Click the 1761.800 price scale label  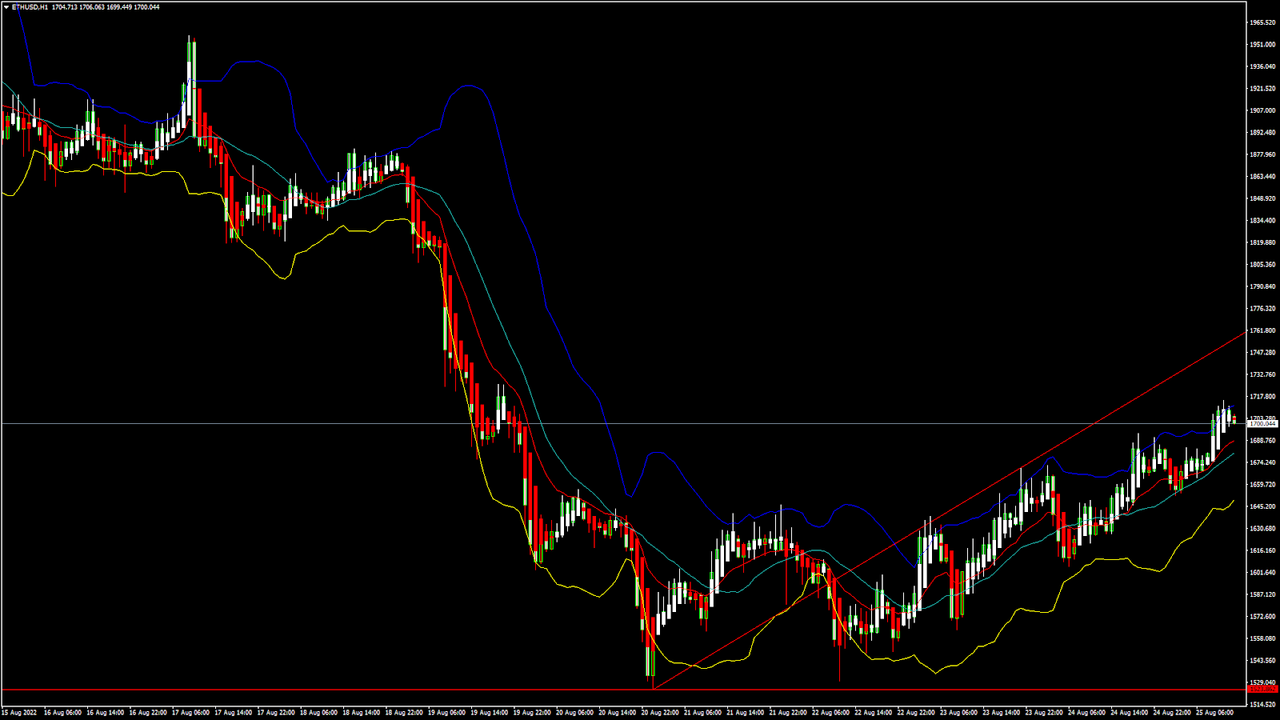[1263, 330]
